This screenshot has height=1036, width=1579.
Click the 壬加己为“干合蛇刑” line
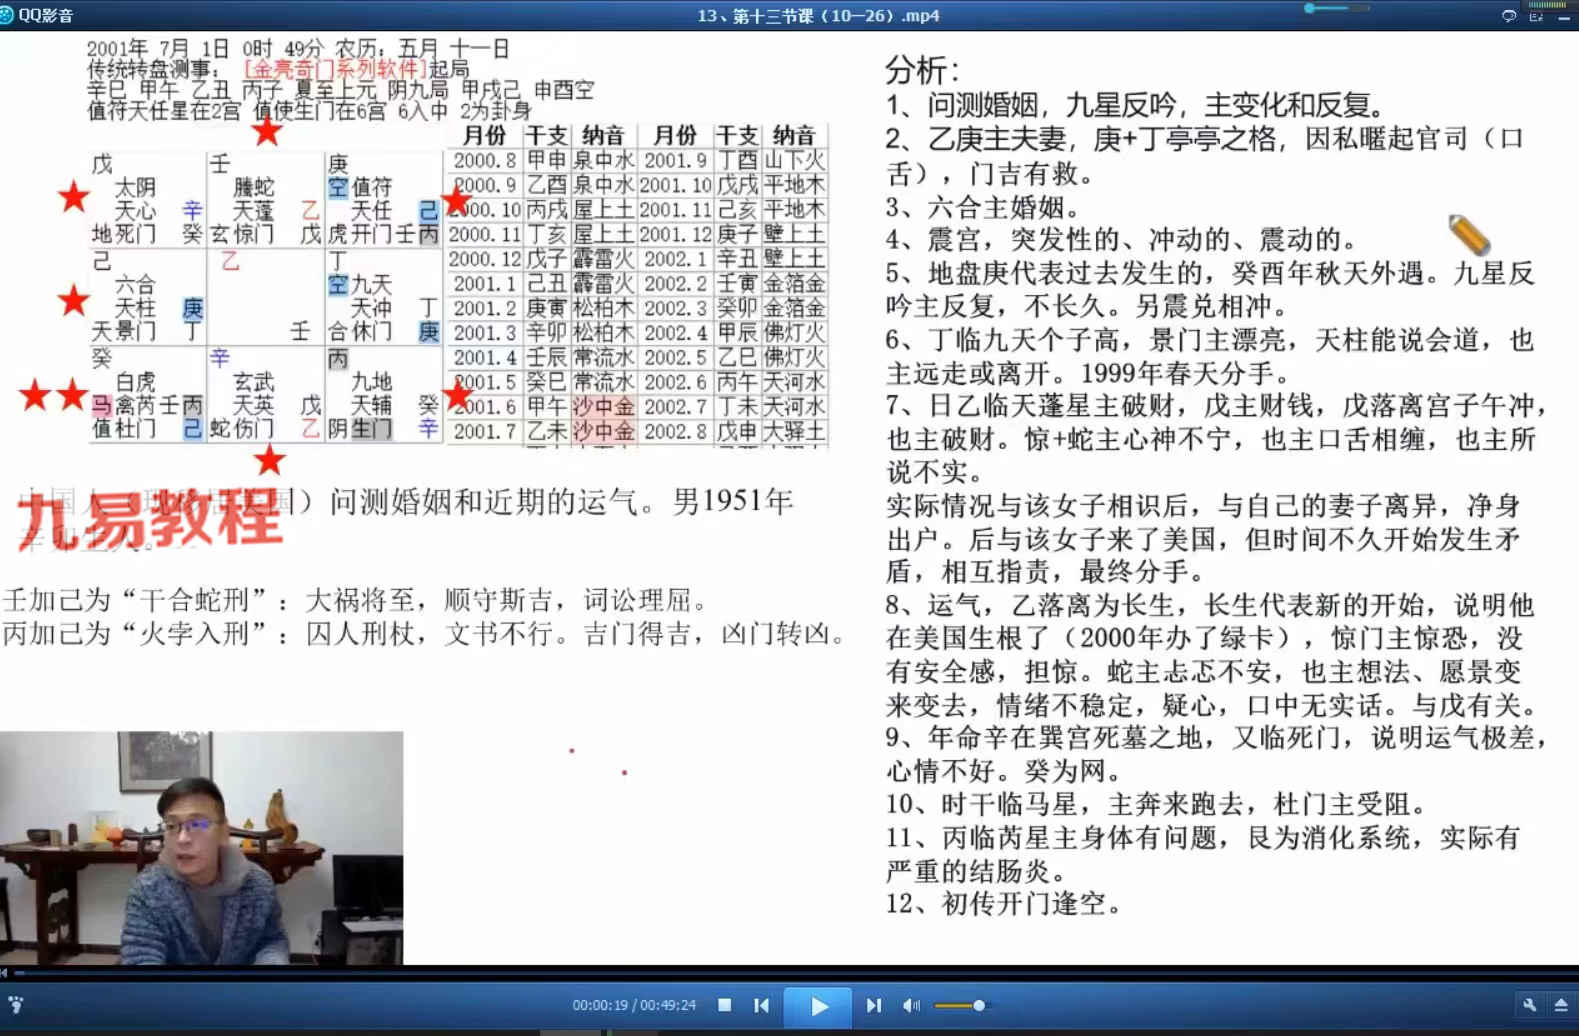point(358,600)
